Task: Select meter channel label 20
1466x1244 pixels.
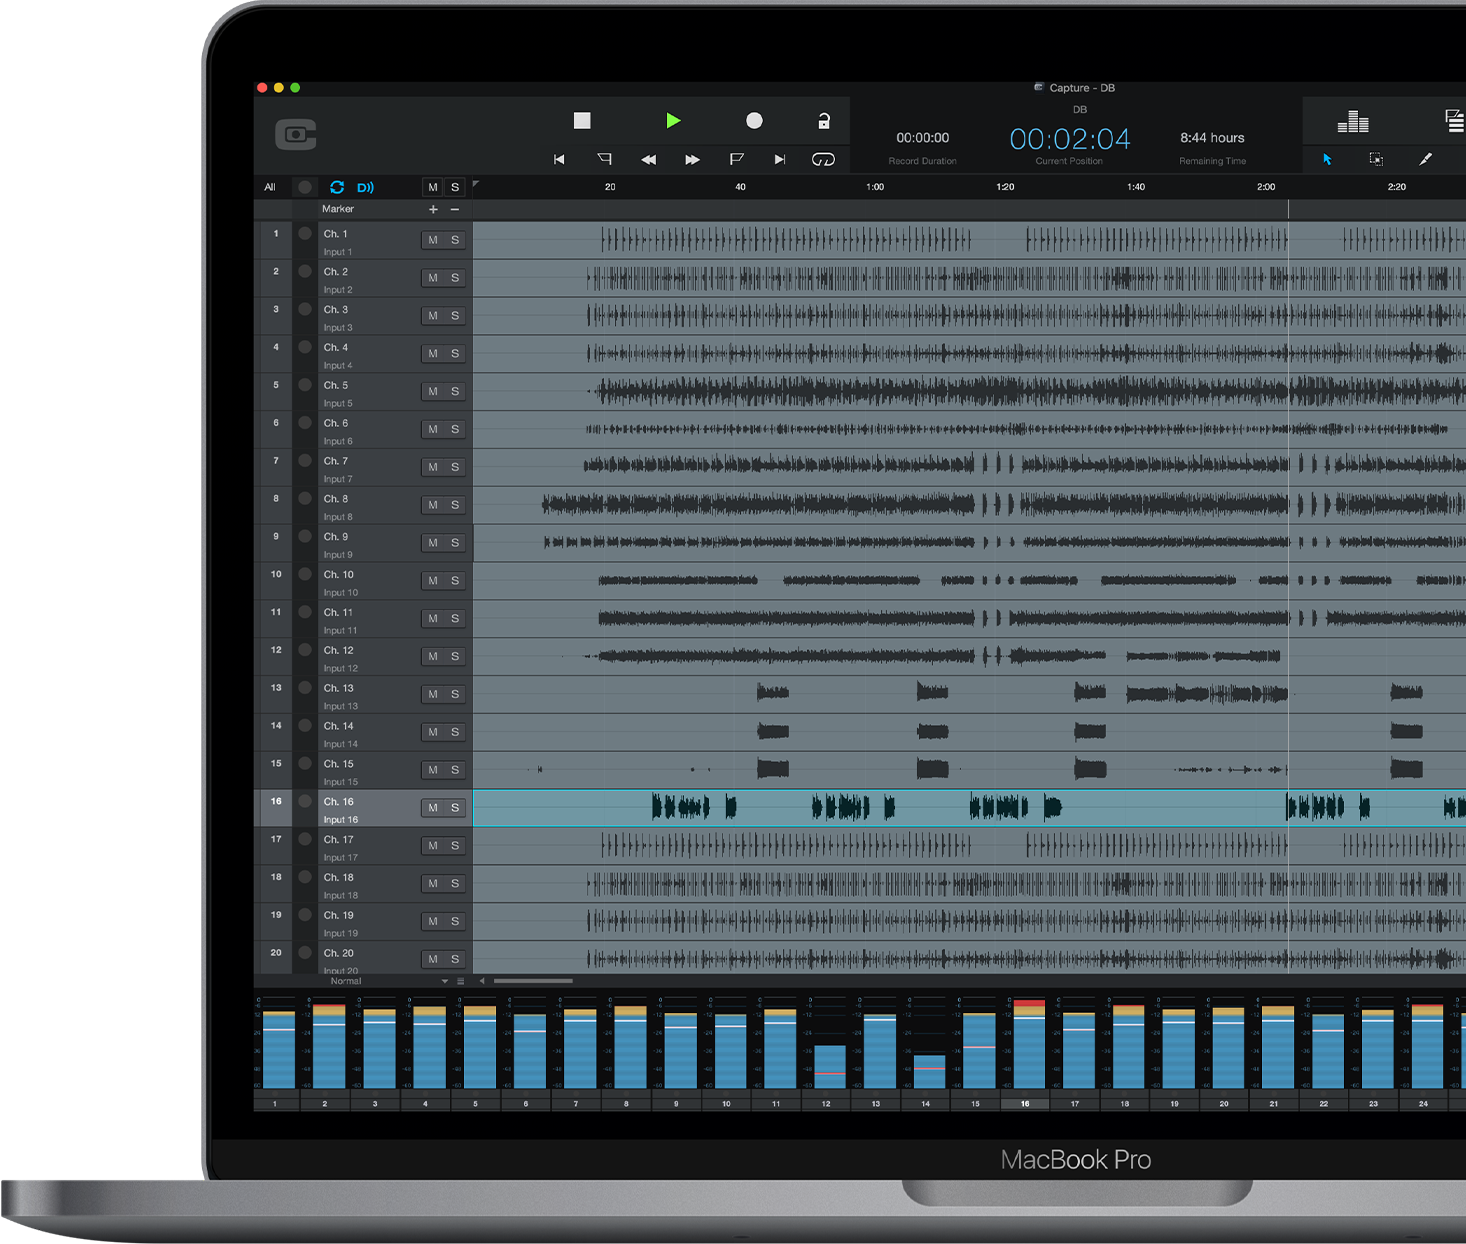Action: 1224,1104
